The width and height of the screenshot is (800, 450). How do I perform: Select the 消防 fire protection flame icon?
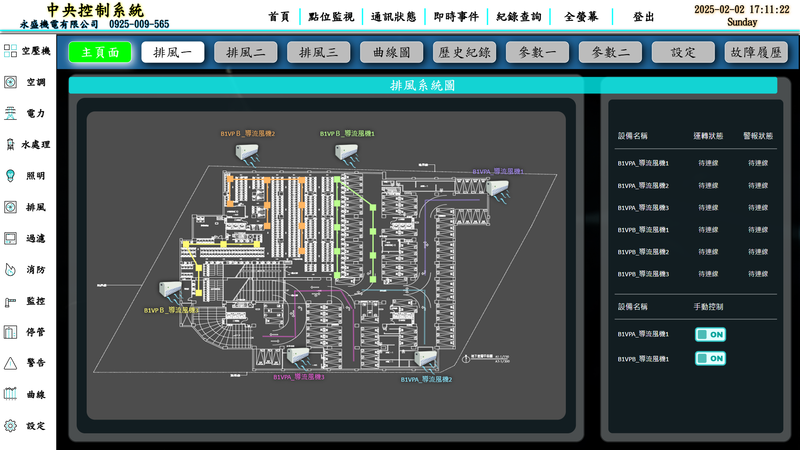click(x=10, y=269)
